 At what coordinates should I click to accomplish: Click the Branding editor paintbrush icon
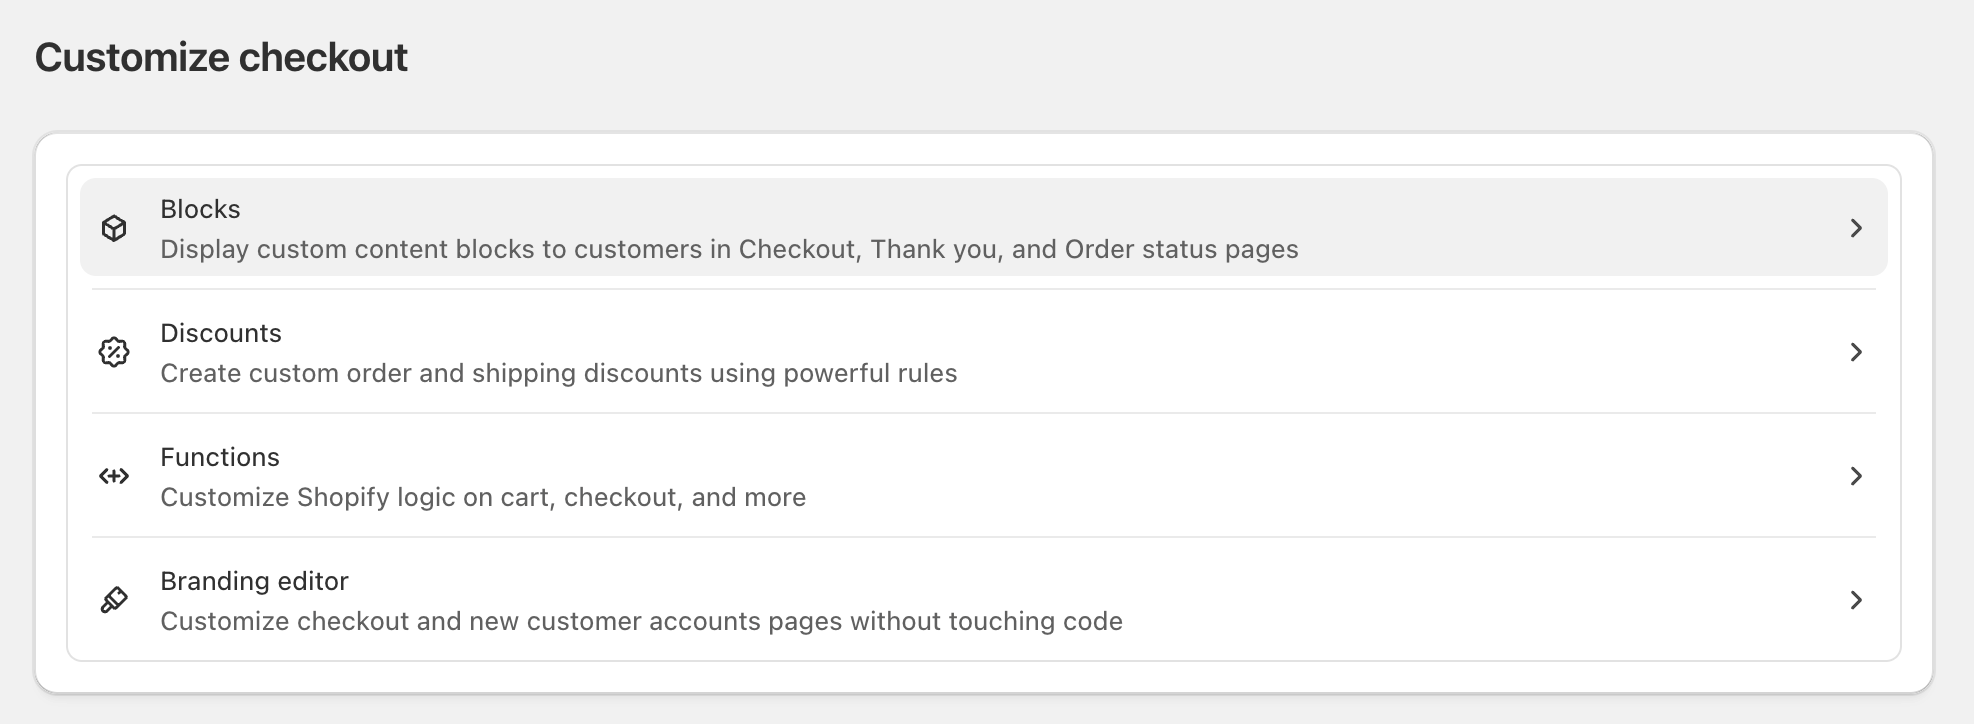pos(115,600)
